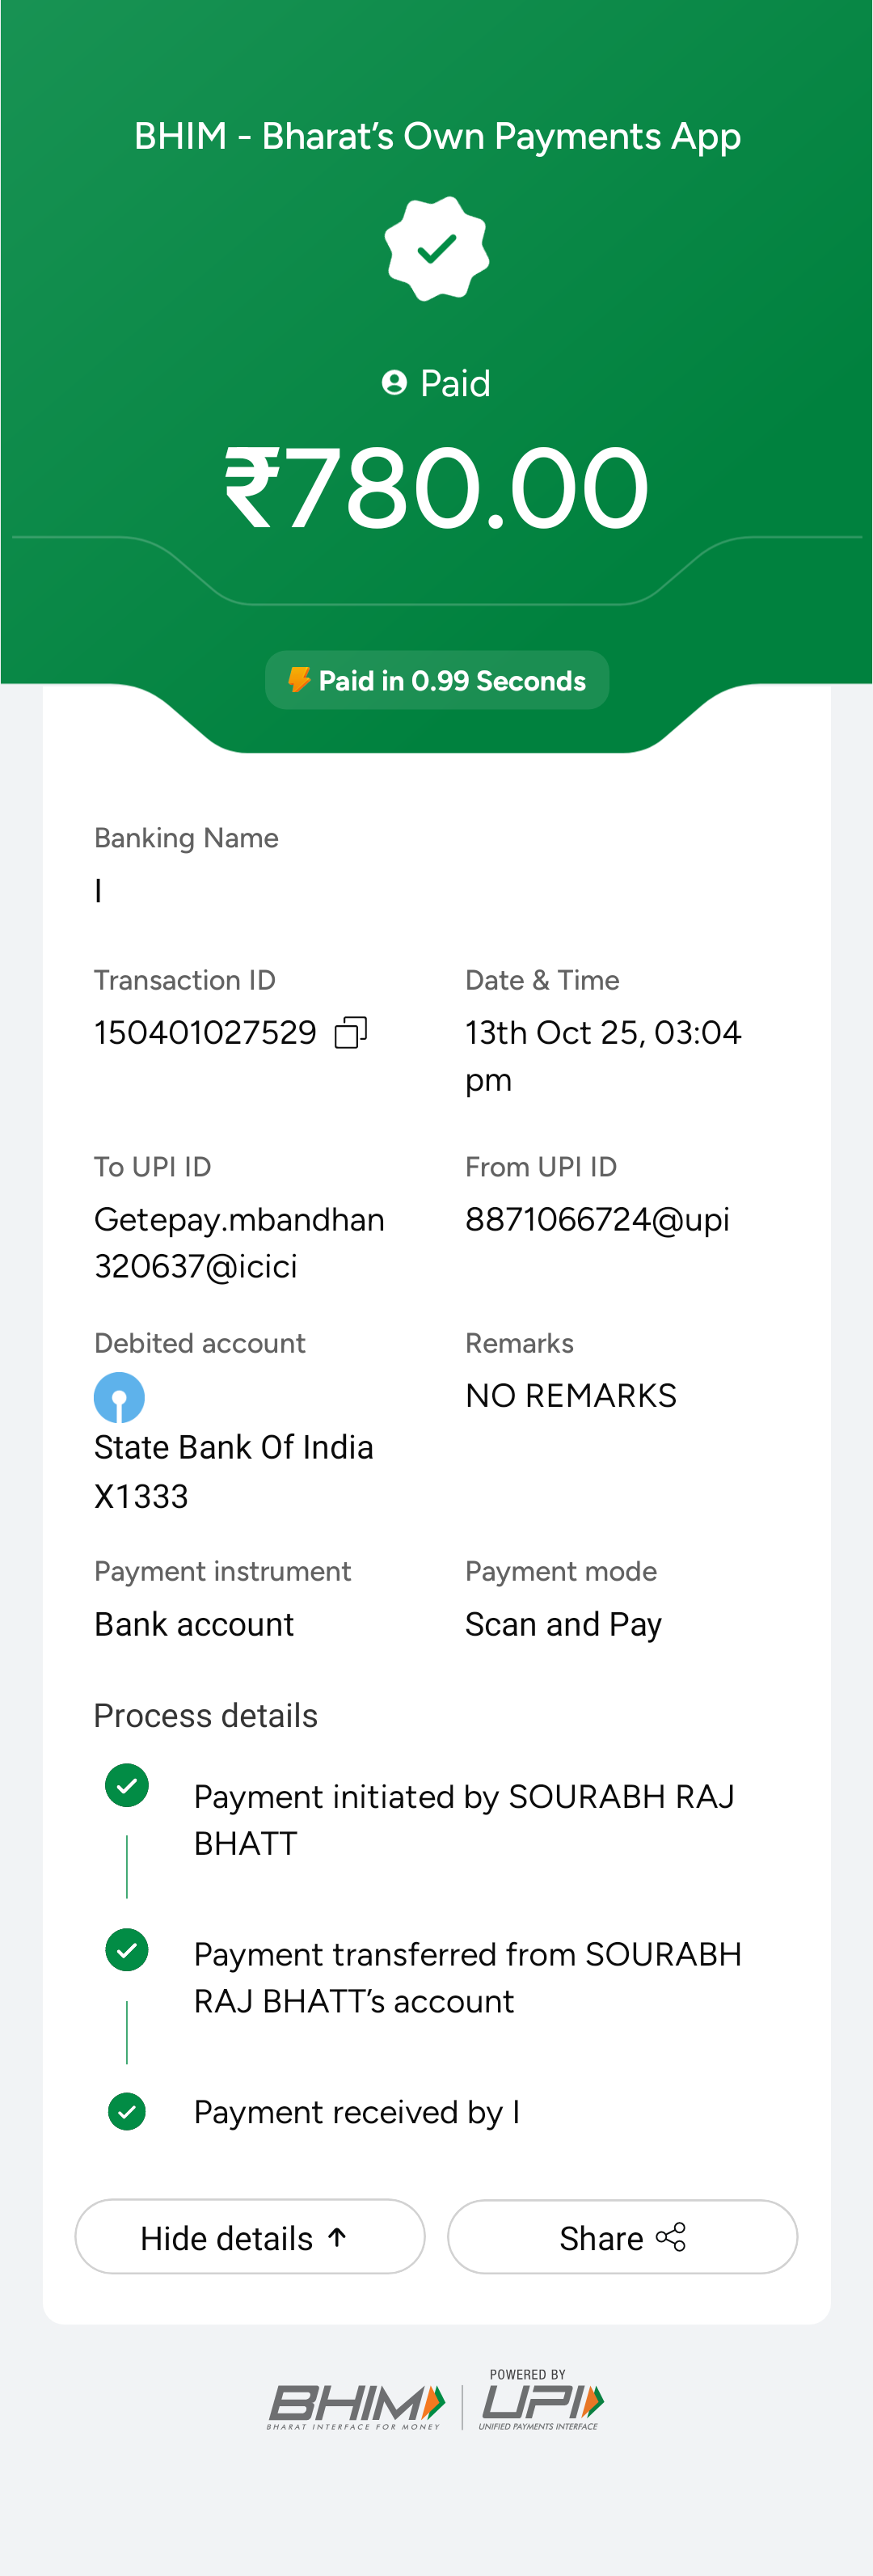Click the Process details heading
This screenshot has width=873, height=2576.
pyautogui.click(x=206, y=1716)
